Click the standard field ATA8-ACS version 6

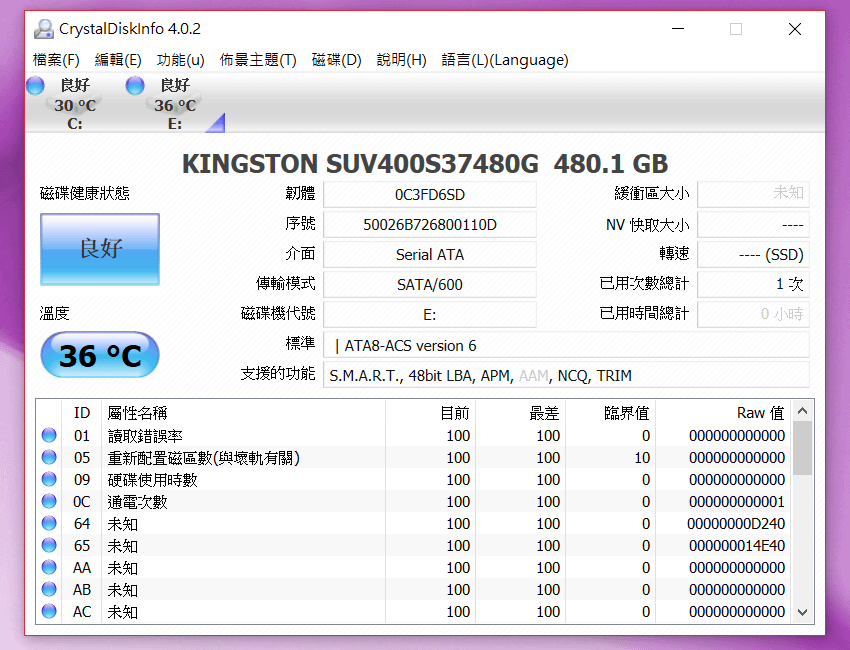coord(566,345)
